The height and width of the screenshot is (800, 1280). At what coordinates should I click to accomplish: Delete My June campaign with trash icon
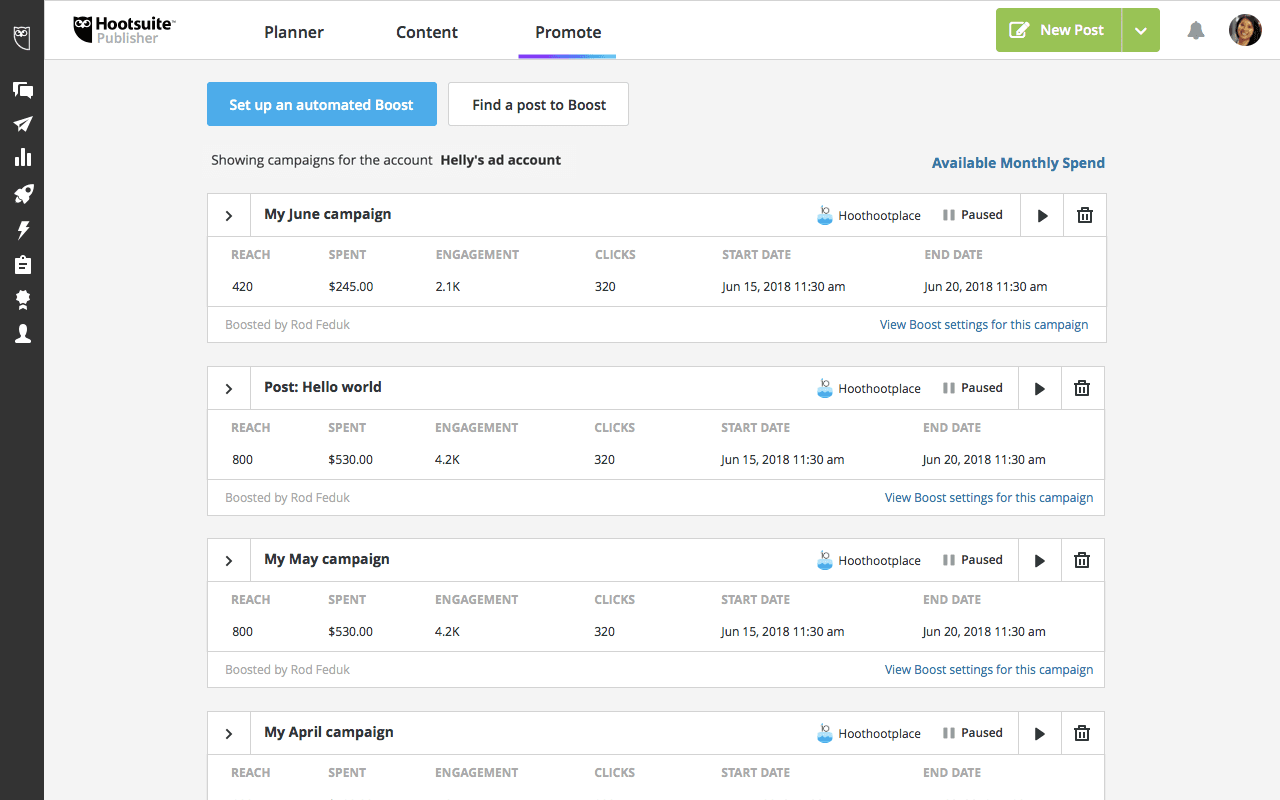tap(1085, 215)
